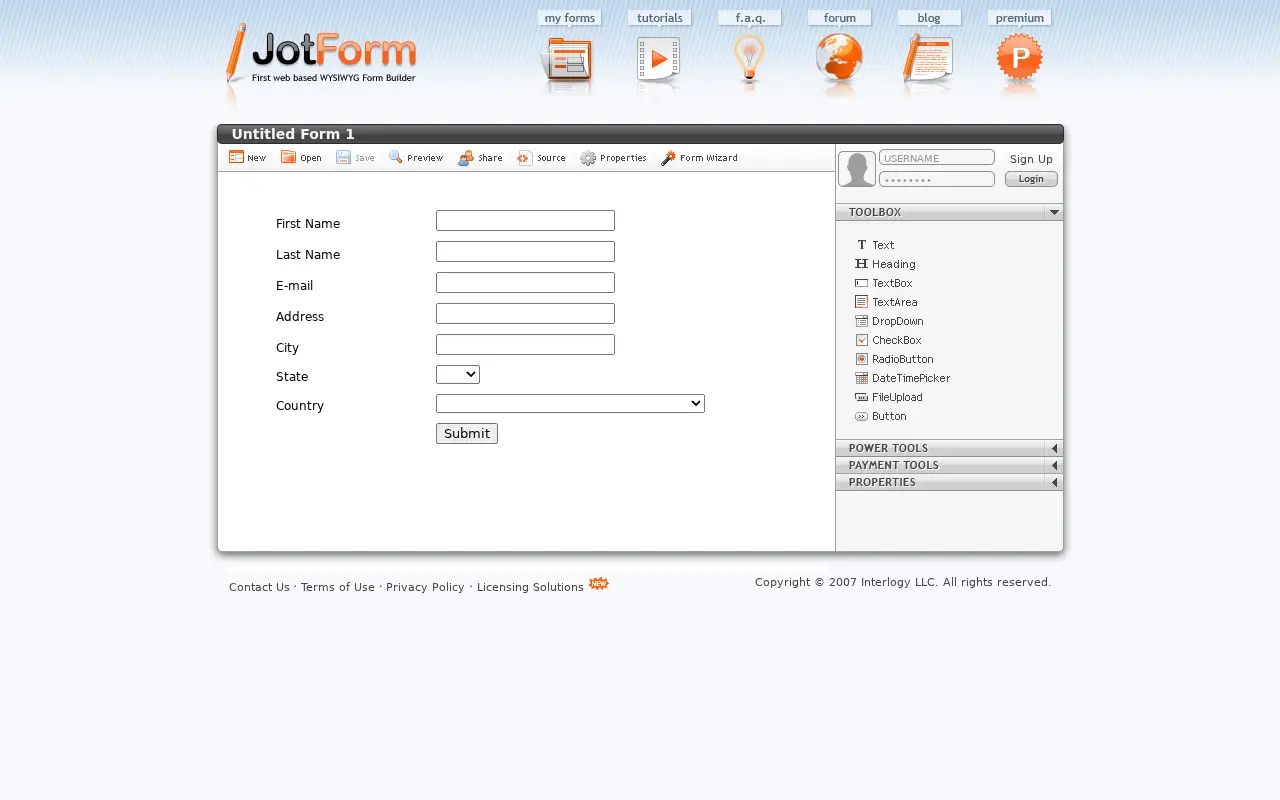This screenshot has height=800, width=1280.
Task: Select the TextBox tool in Toolbox
Action: pos(884,283)
